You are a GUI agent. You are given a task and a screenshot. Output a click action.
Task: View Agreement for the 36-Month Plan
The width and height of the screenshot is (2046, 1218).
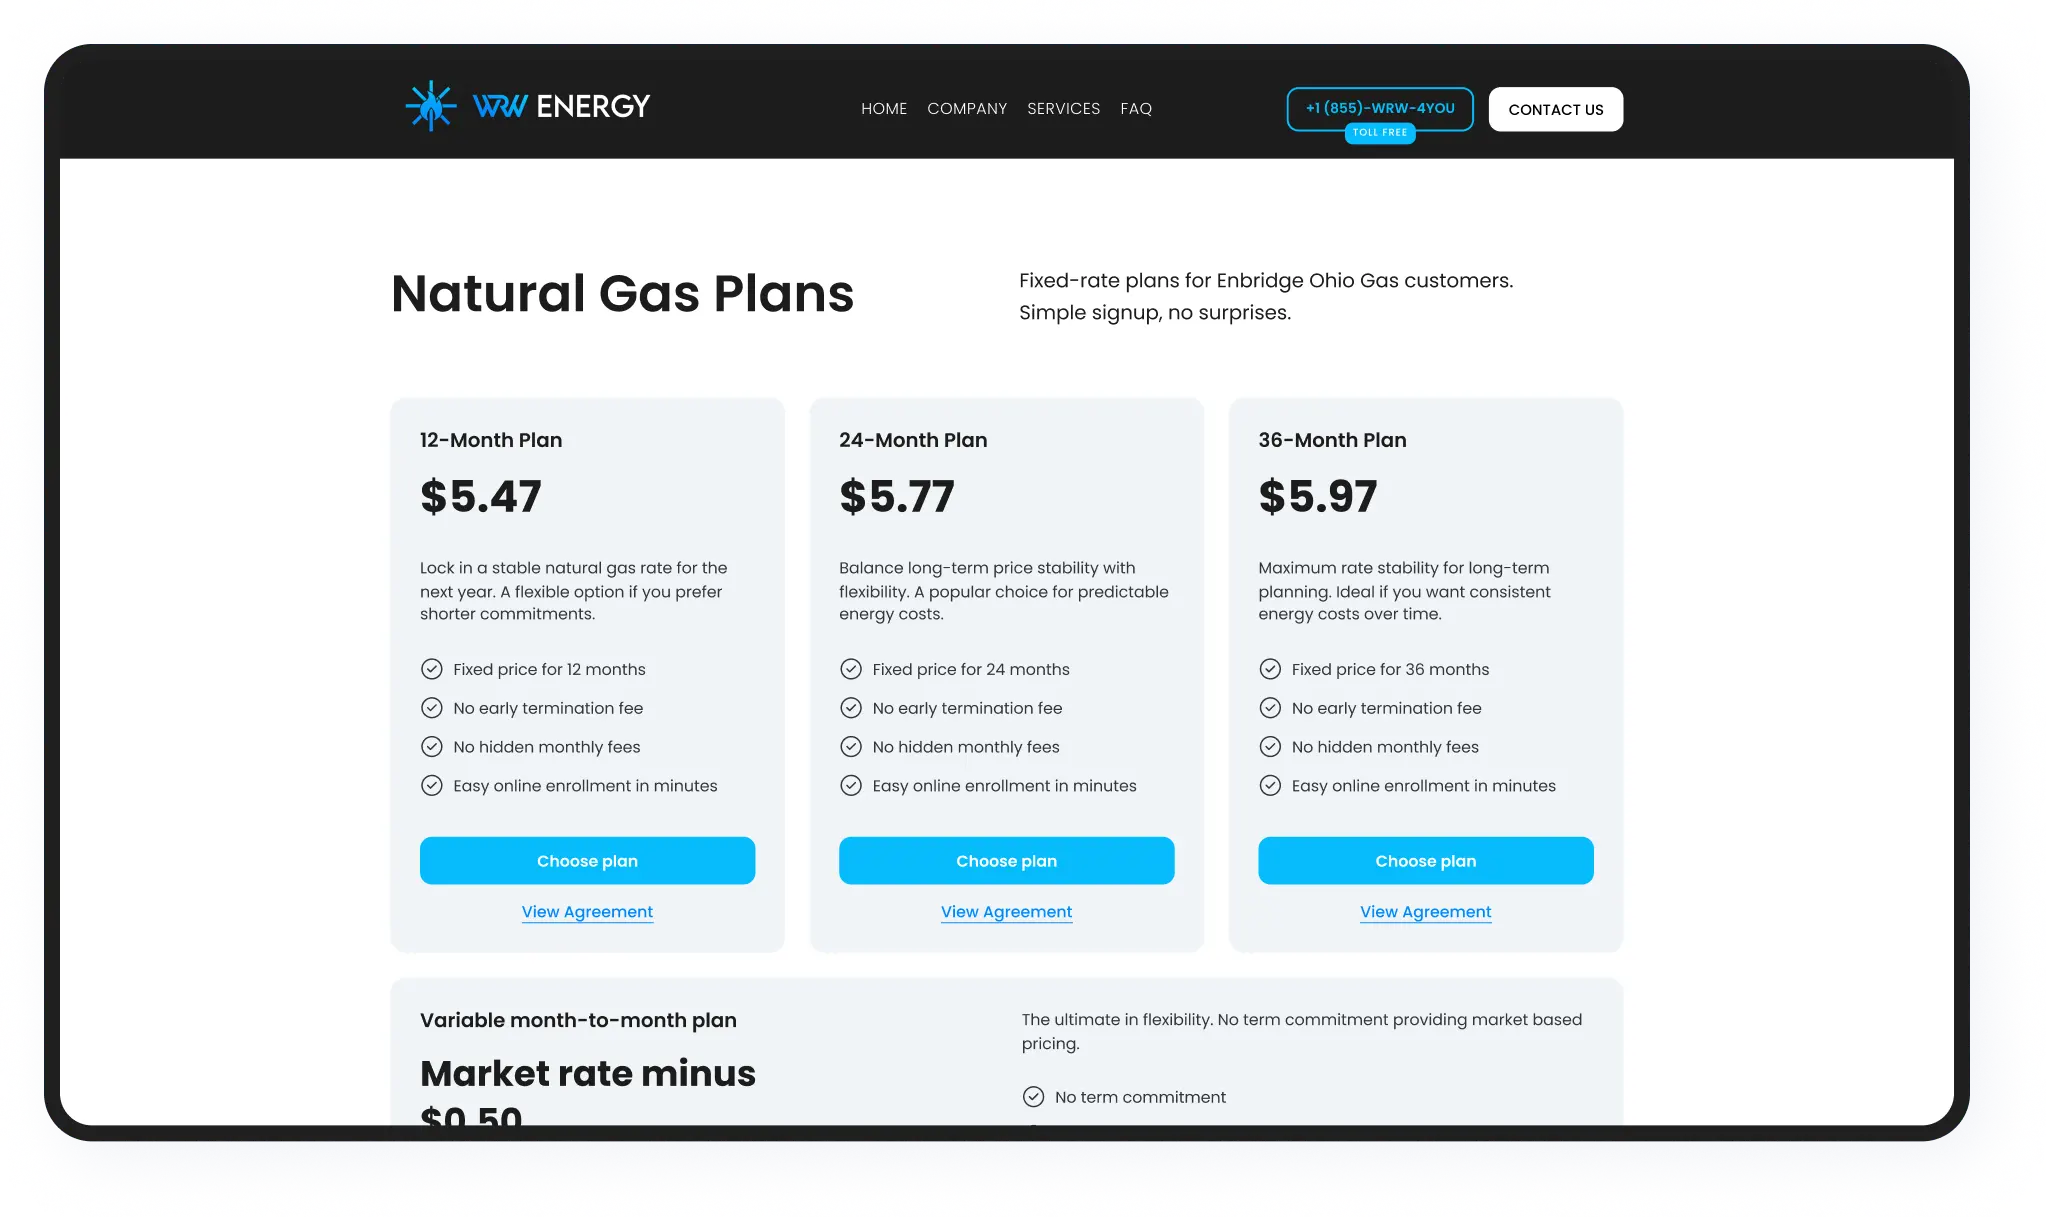1425,911
